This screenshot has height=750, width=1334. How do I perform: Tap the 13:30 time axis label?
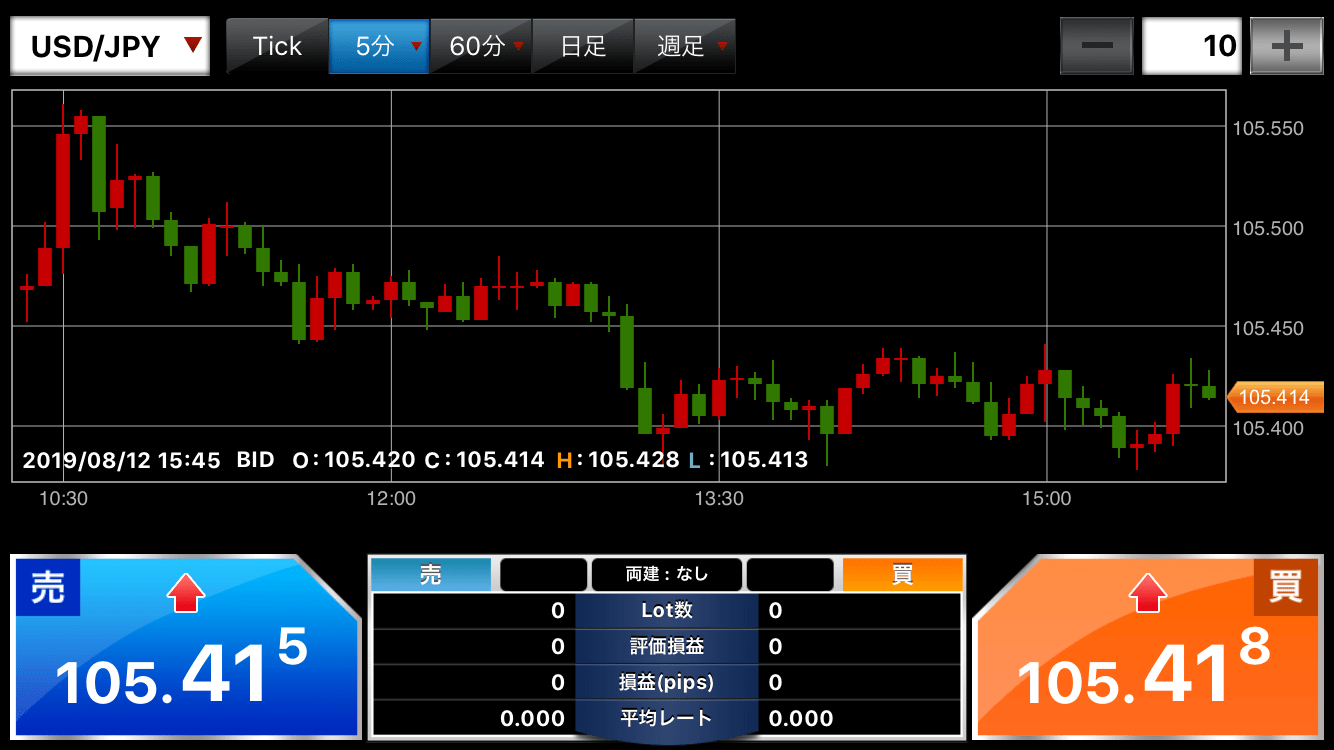tap(719, 498)
